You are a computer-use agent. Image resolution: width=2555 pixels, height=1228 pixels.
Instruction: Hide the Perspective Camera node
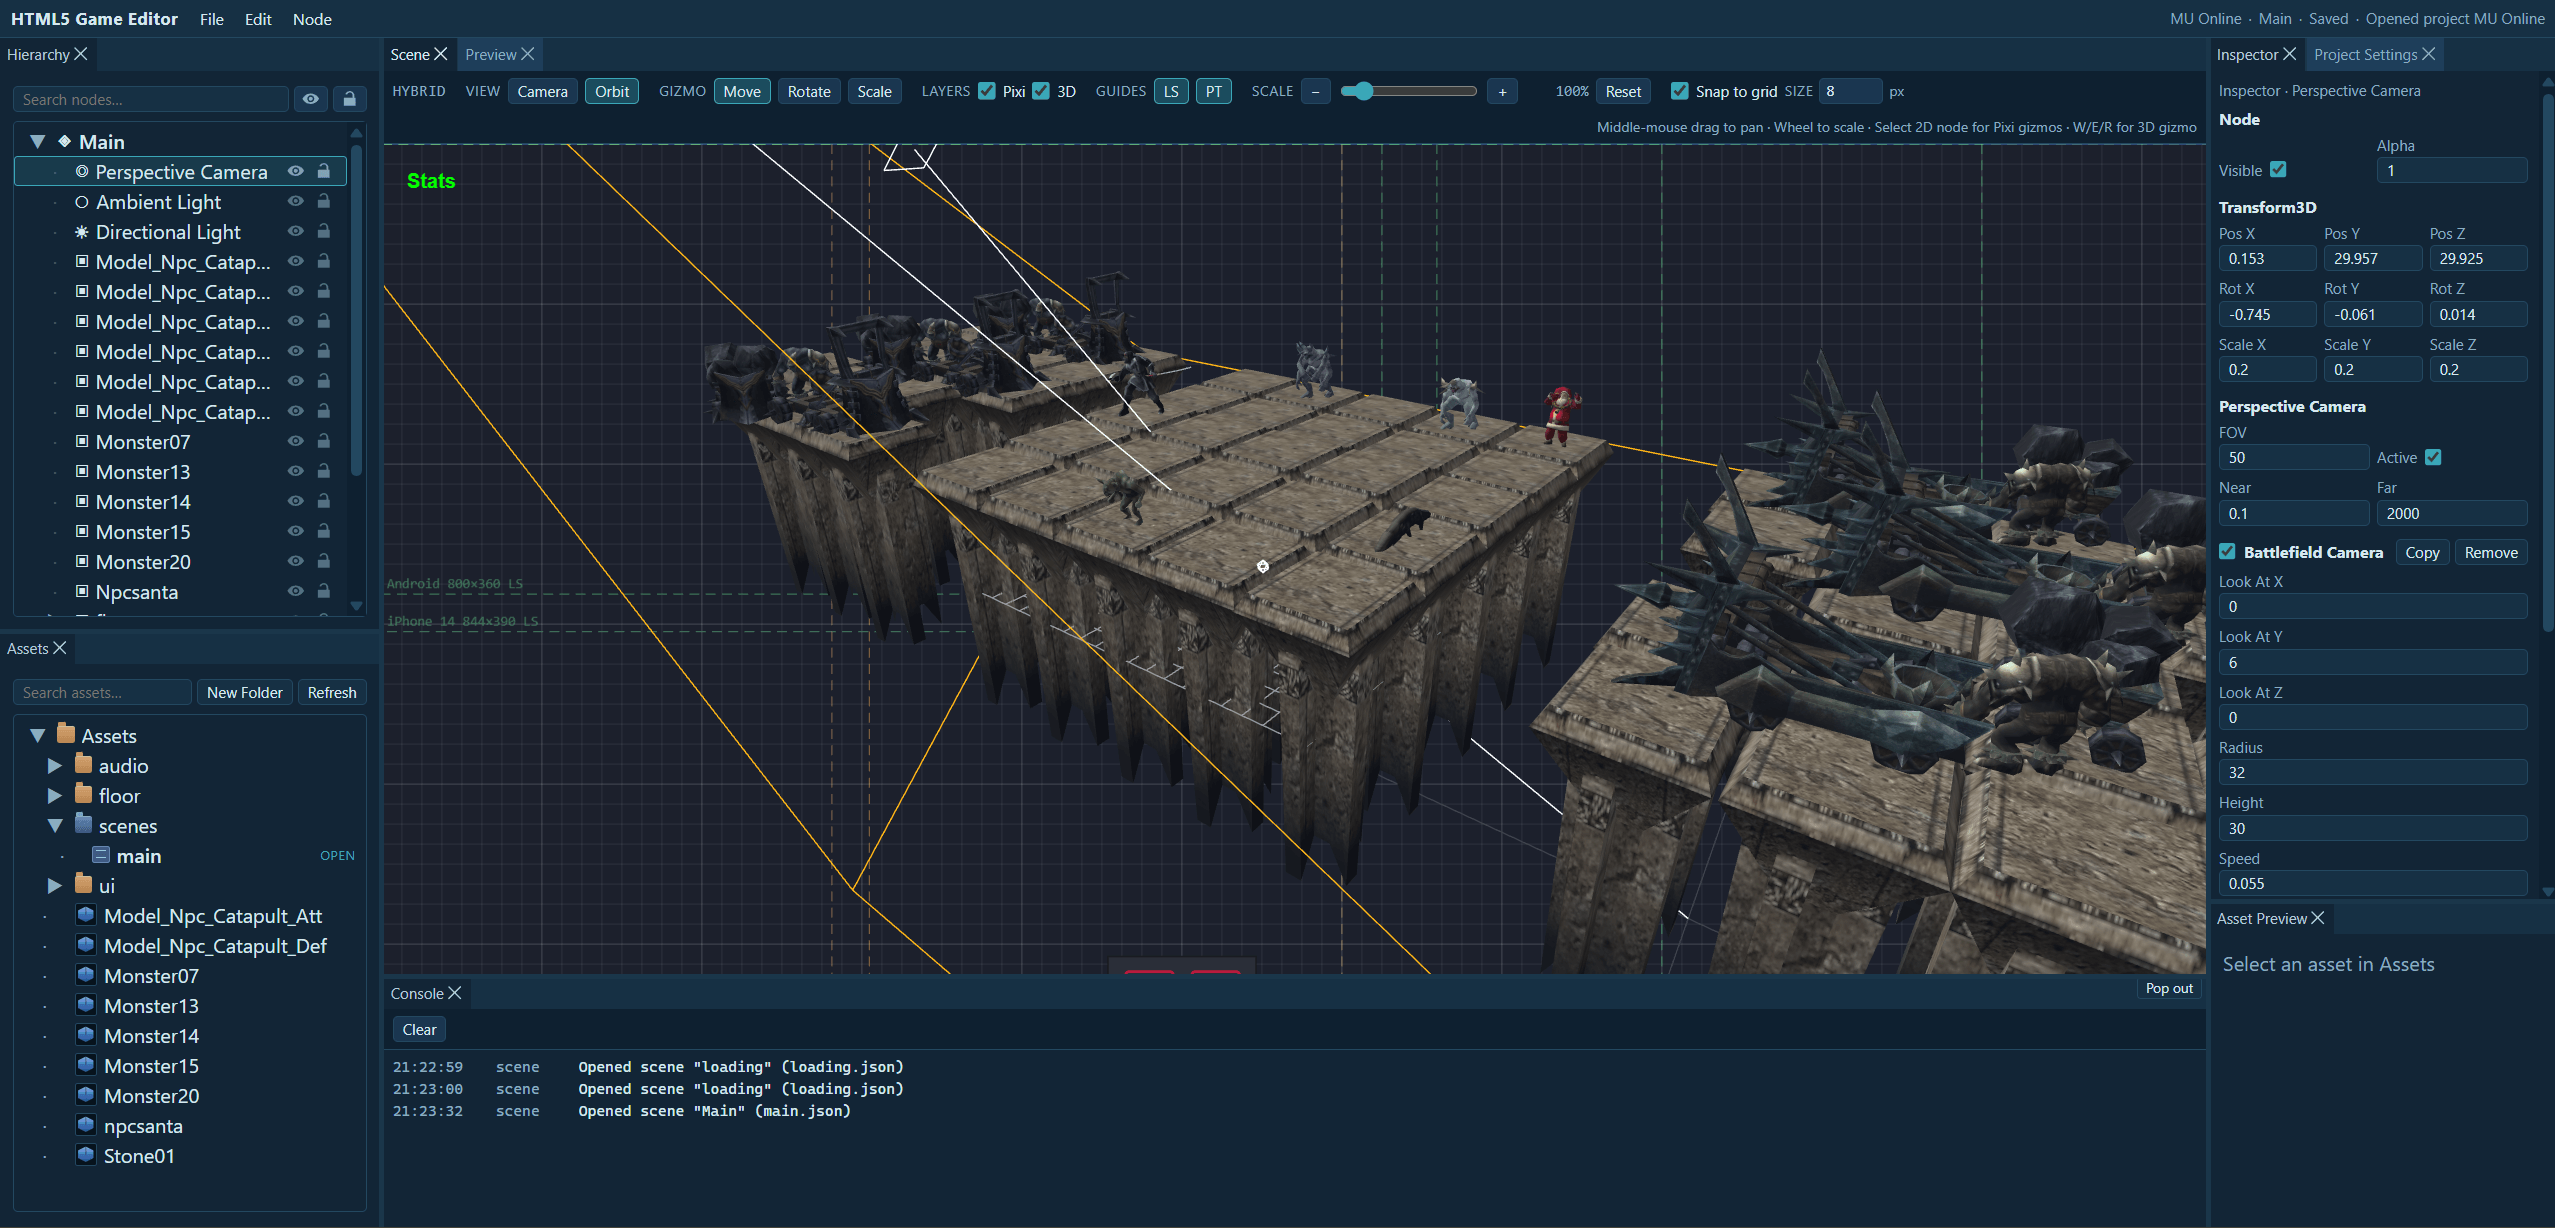(x=296, y=171)
